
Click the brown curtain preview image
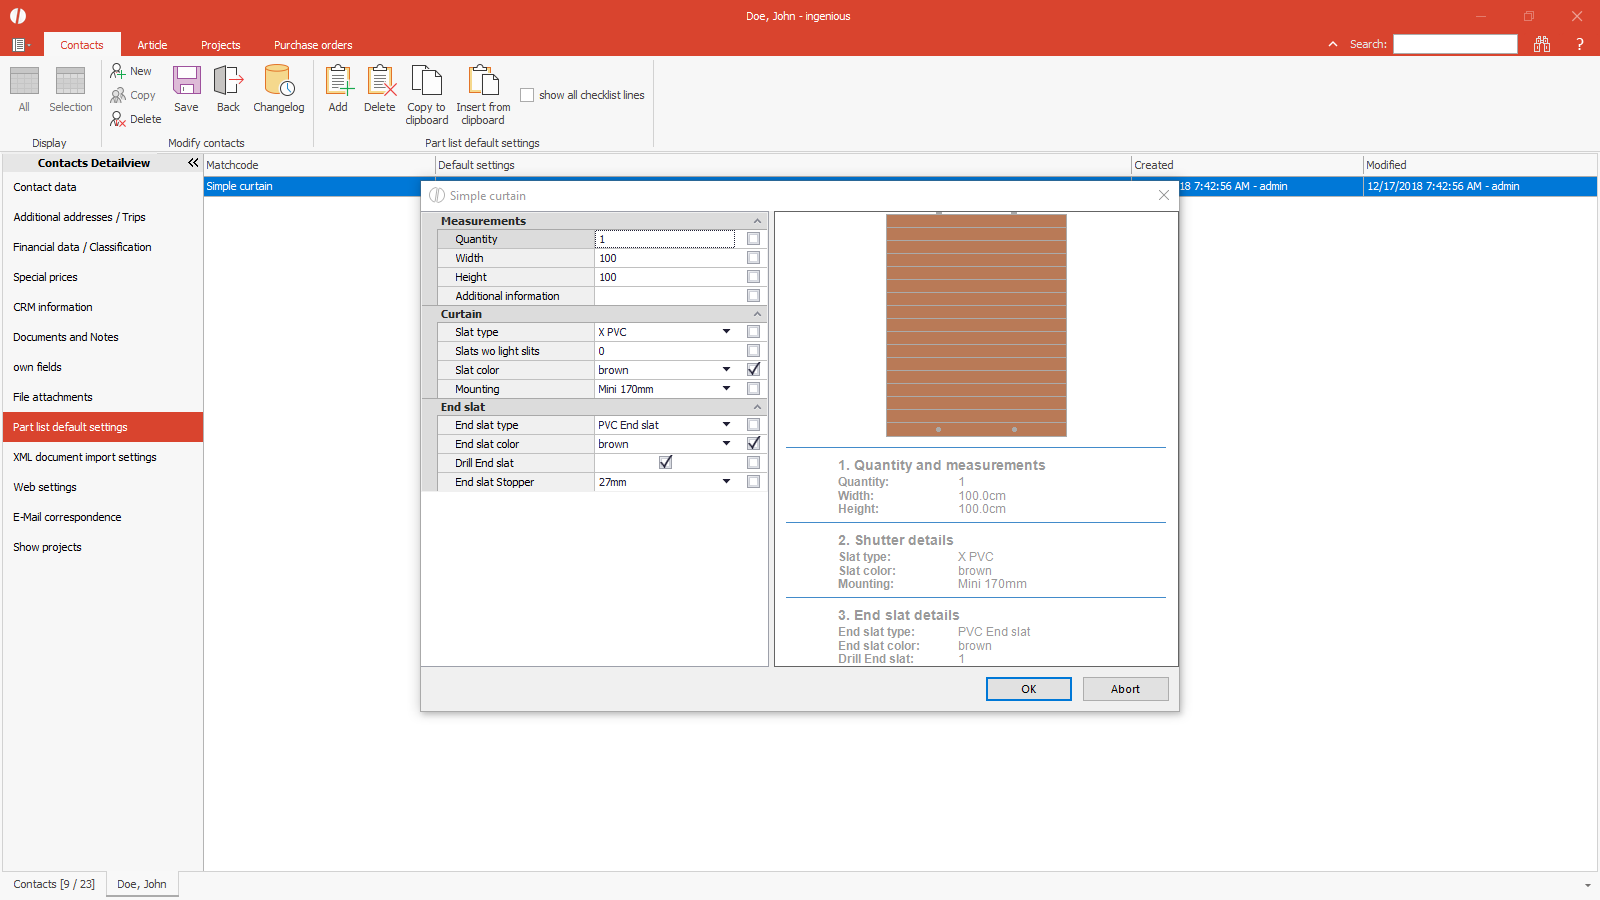click(x=976, y=325)
